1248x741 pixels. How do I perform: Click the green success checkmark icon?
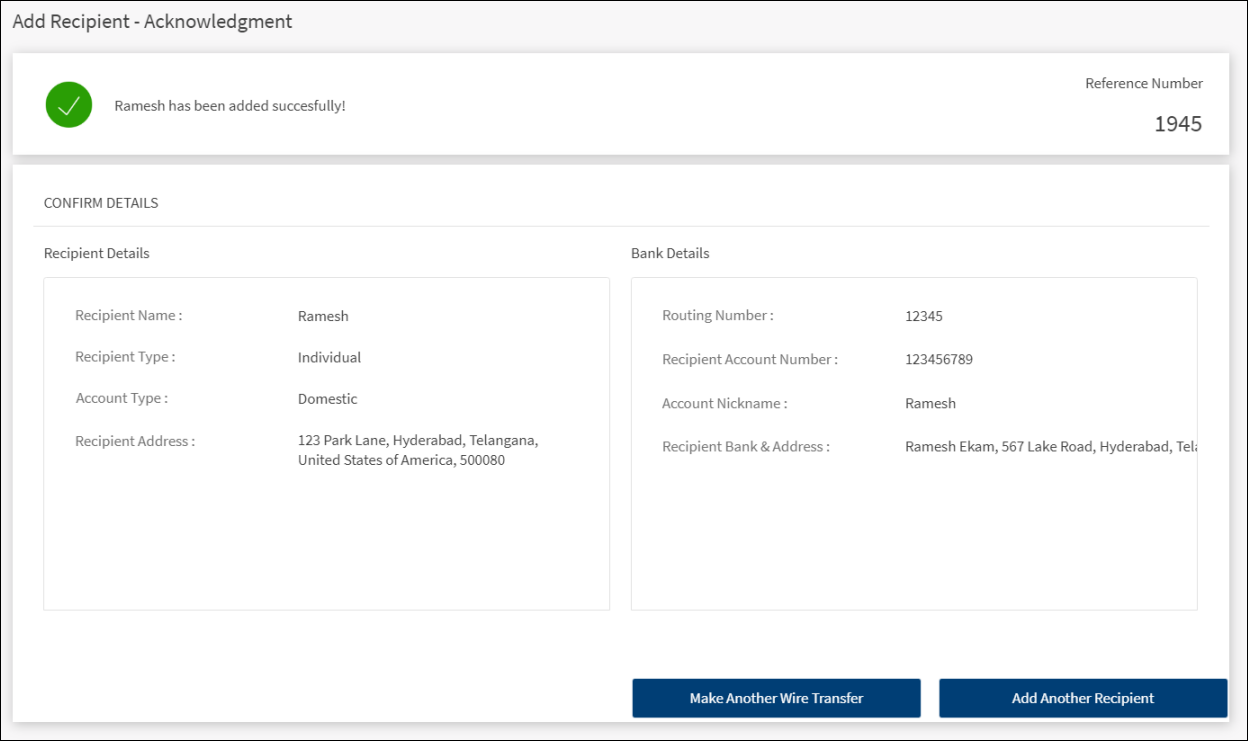tap(69, 105)
